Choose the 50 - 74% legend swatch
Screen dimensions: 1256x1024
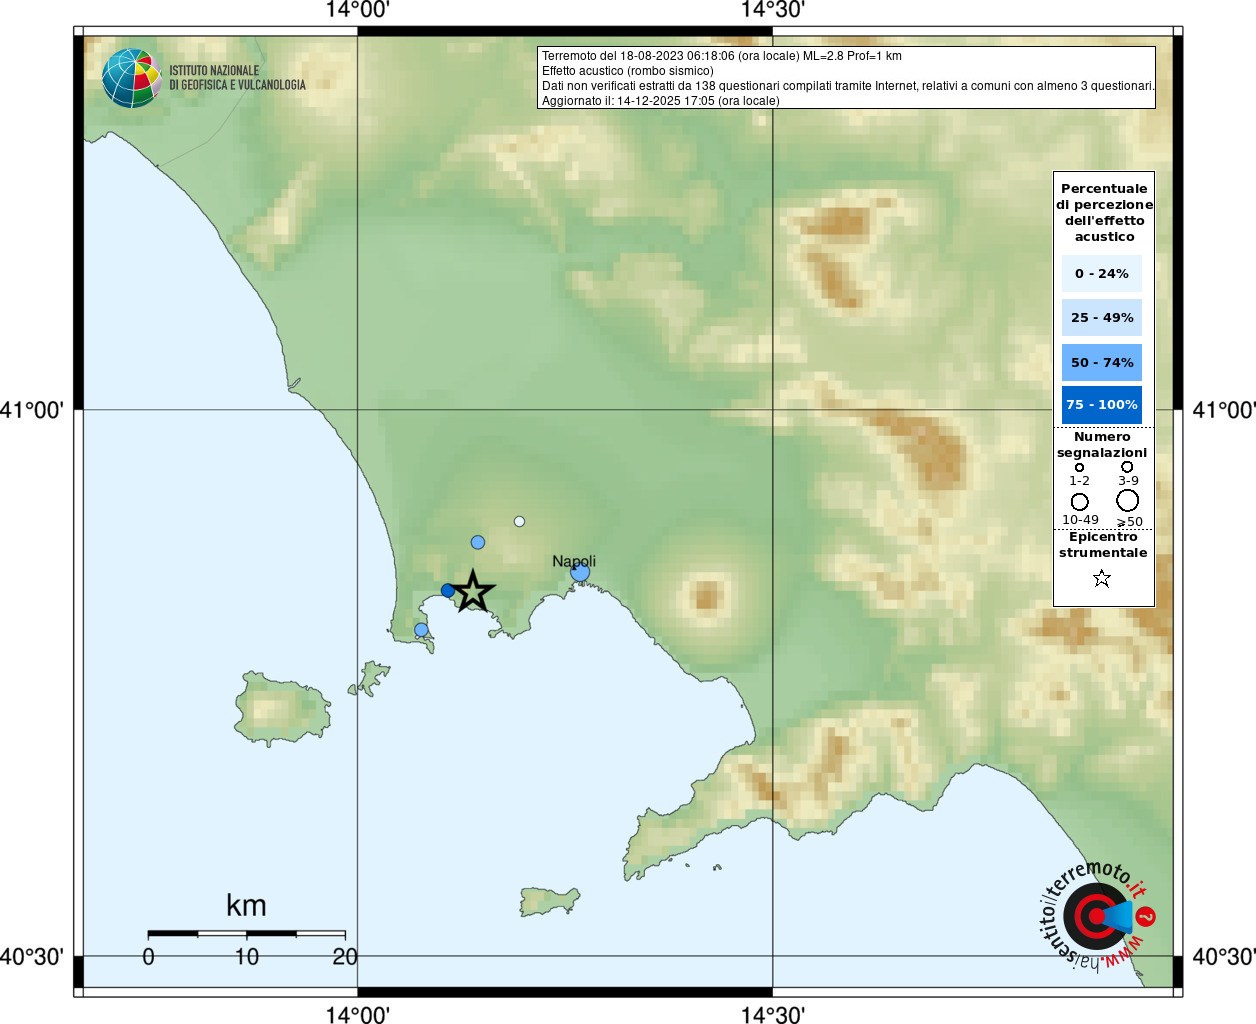1102,362
